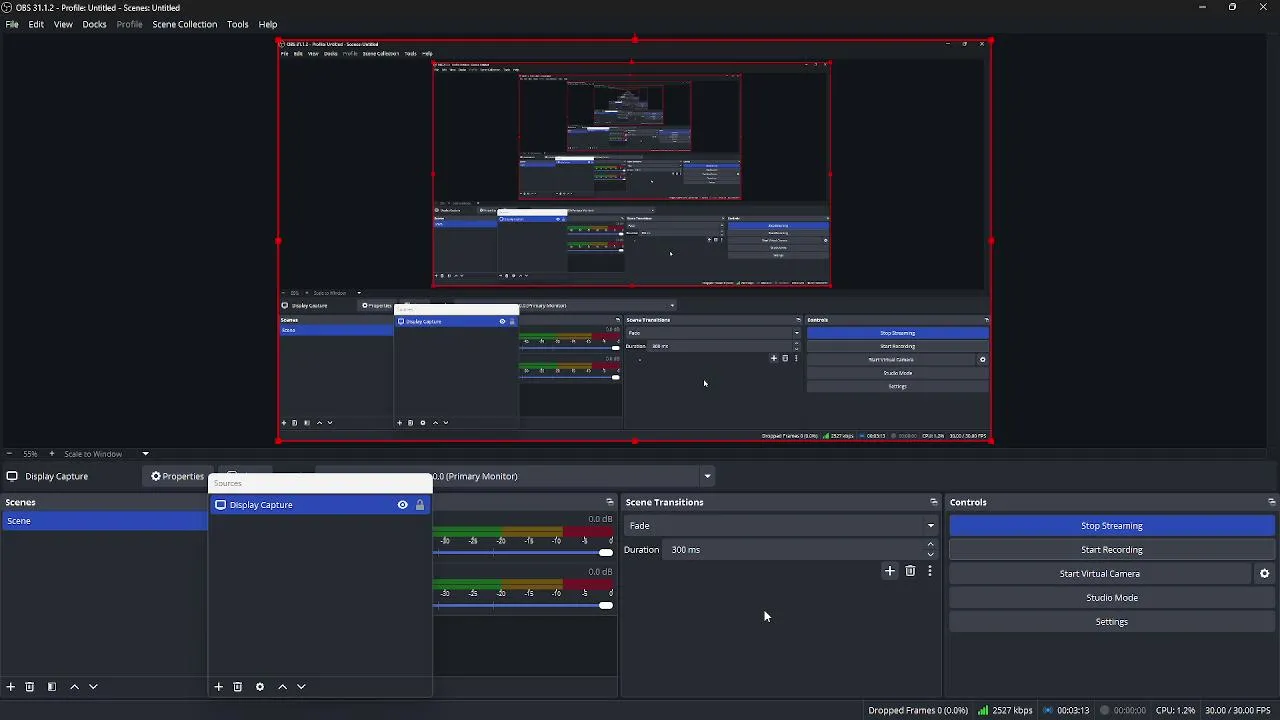Open the Primary Monitor display dropdown

tap(707, 477)
